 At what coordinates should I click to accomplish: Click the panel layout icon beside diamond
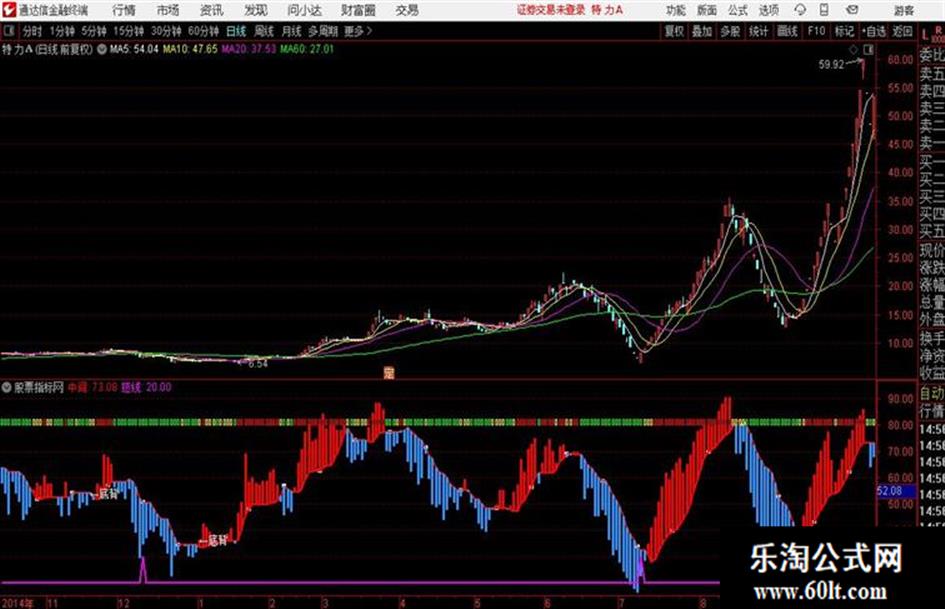coord(868,50)
